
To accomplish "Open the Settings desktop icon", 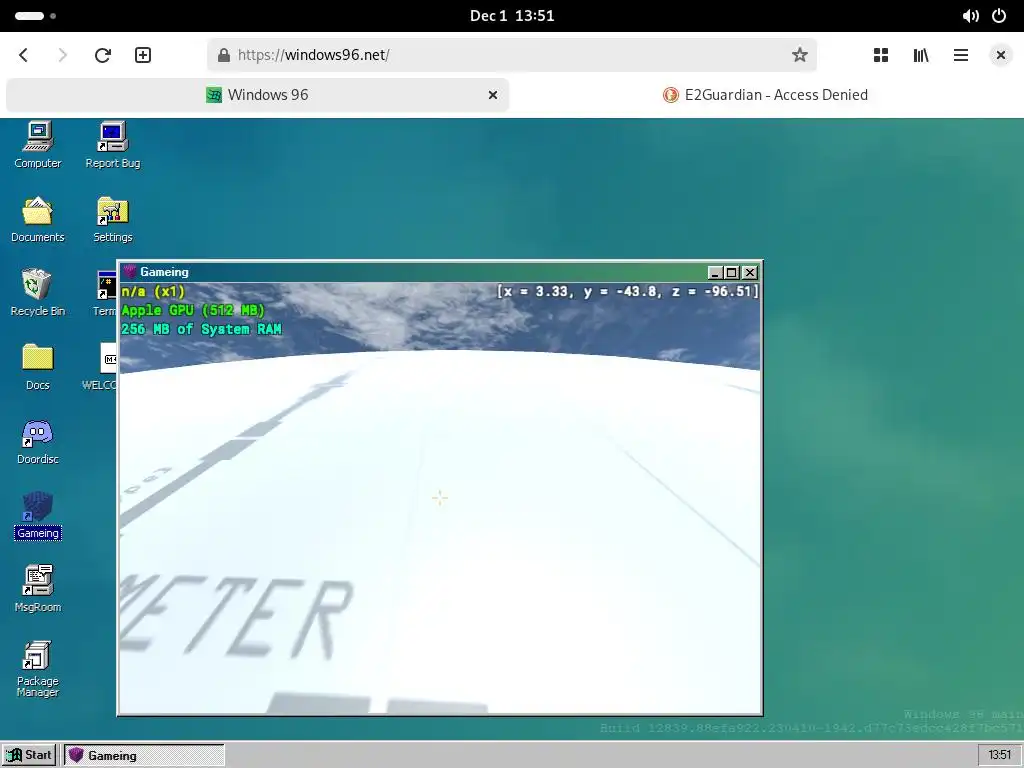I will tap(112, 219).
